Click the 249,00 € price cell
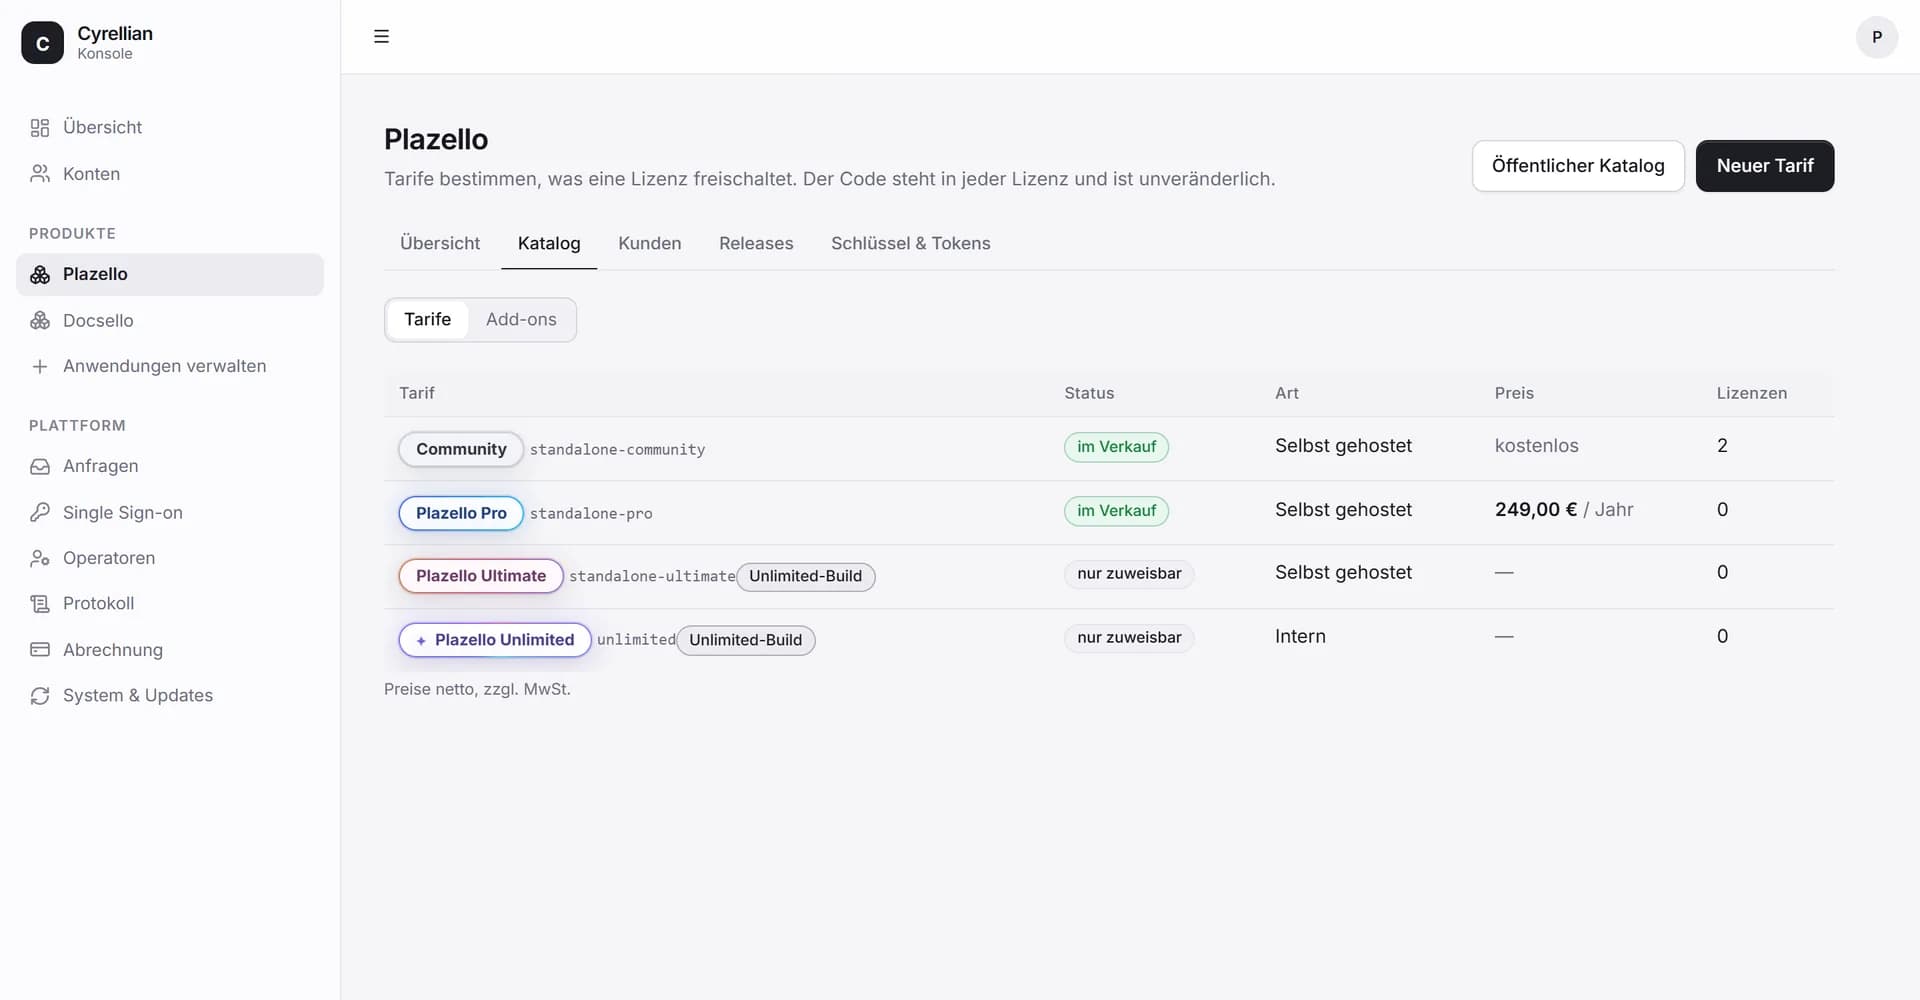This screenshot has height=1000, width=1920. coord(1564,510)
